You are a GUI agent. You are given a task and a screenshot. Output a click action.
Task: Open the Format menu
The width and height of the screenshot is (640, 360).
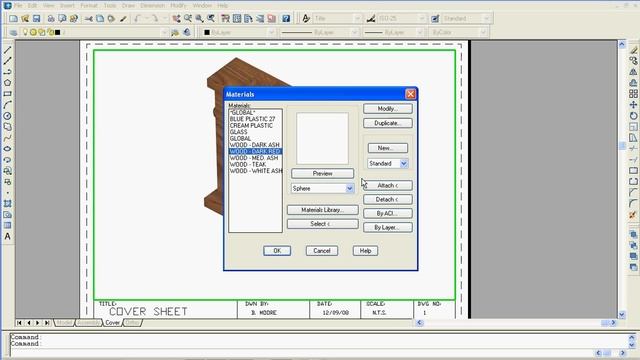tap(89, 6)
